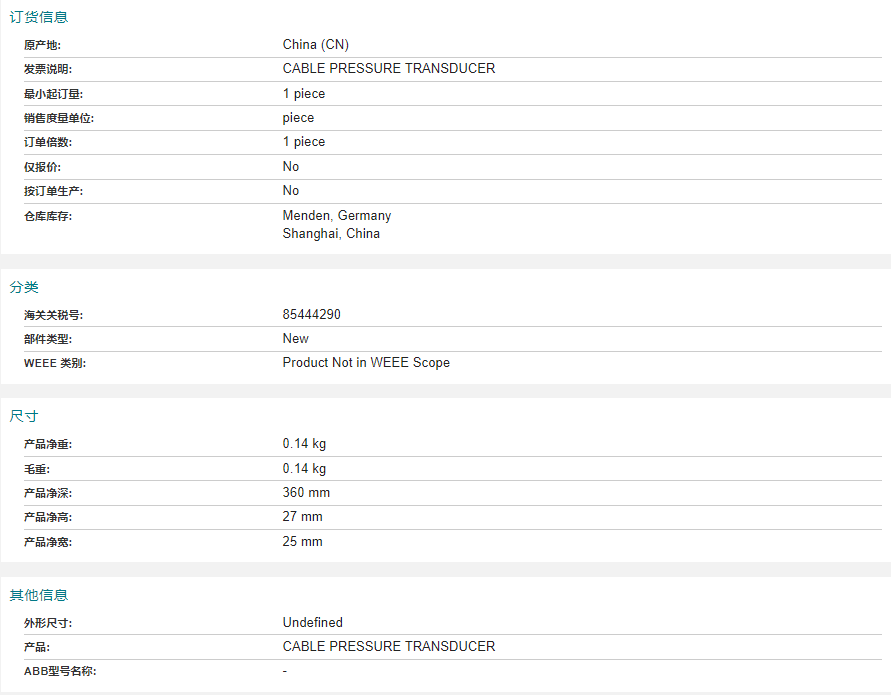891x695 pixels.
Task: Click the 产品净重 label
Action: (48, 444)
